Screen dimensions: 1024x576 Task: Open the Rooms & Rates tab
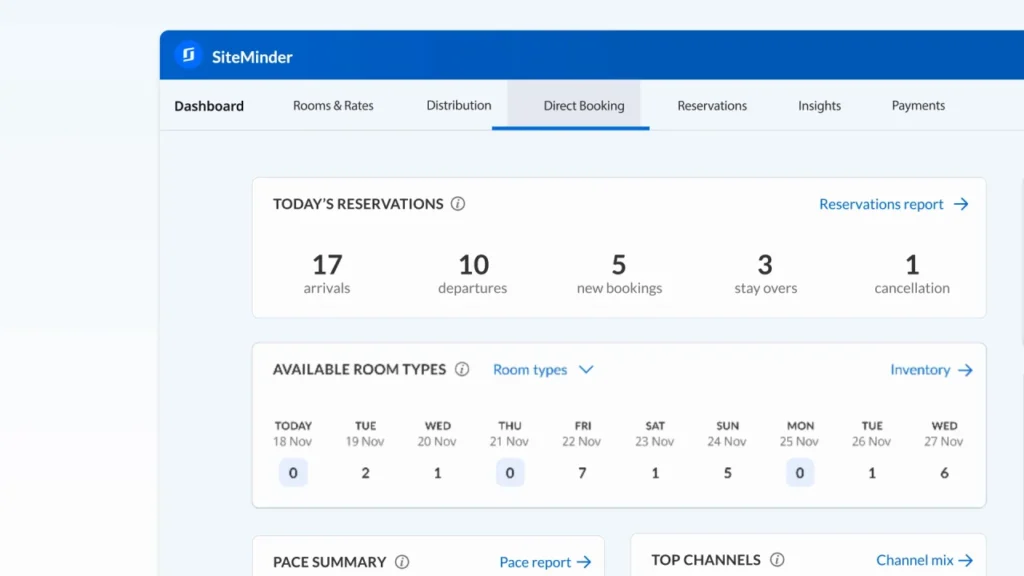pos(333,106)
